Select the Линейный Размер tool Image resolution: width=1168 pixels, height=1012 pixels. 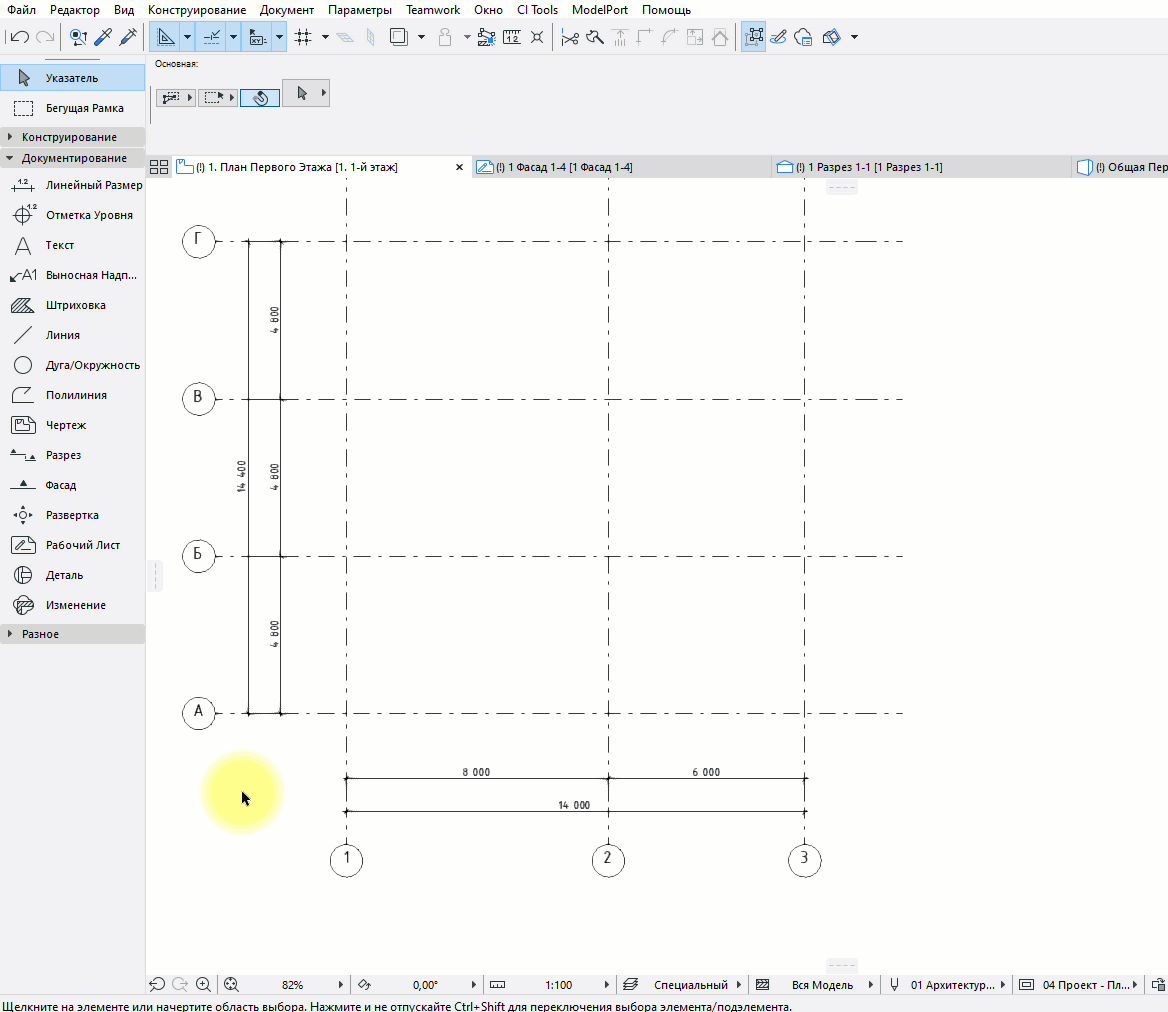tap(72, 185)
